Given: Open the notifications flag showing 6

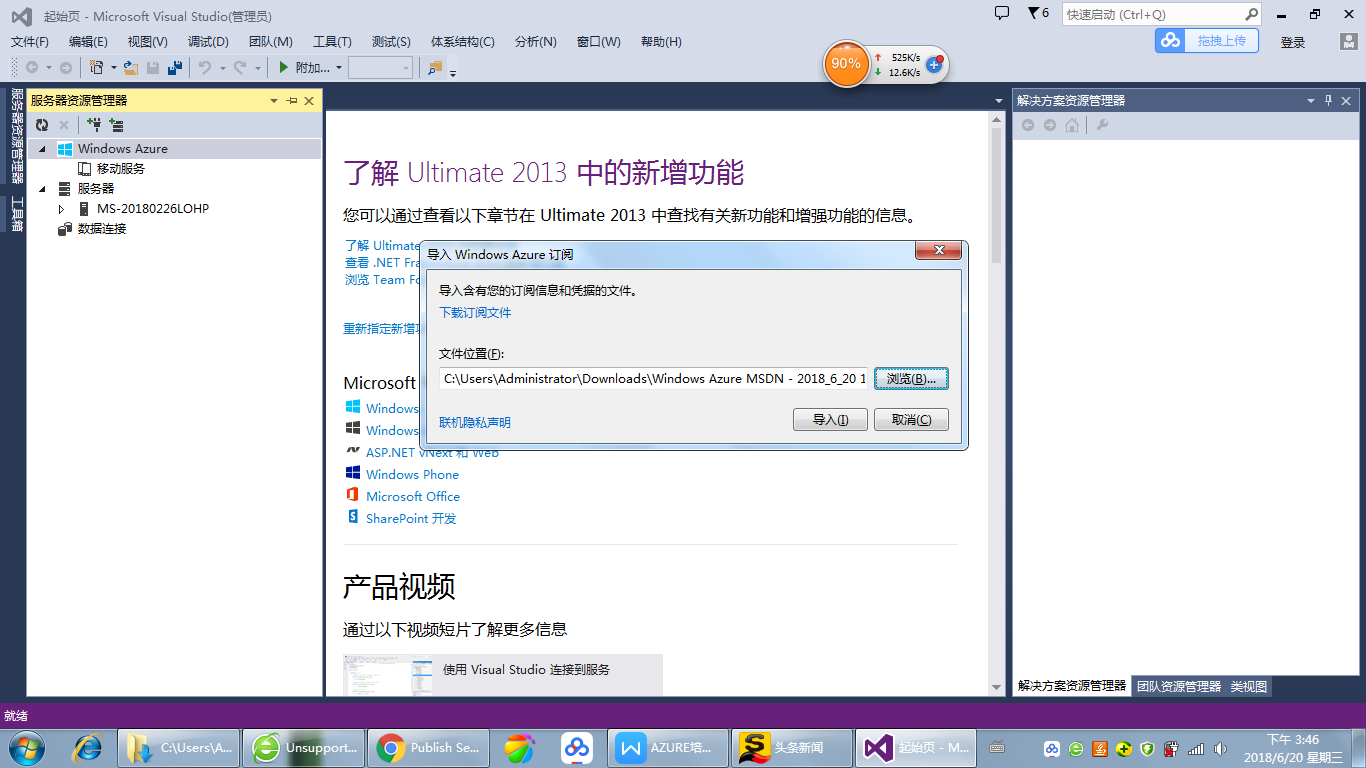Looking at the screenshot, I should point(1038,13).
